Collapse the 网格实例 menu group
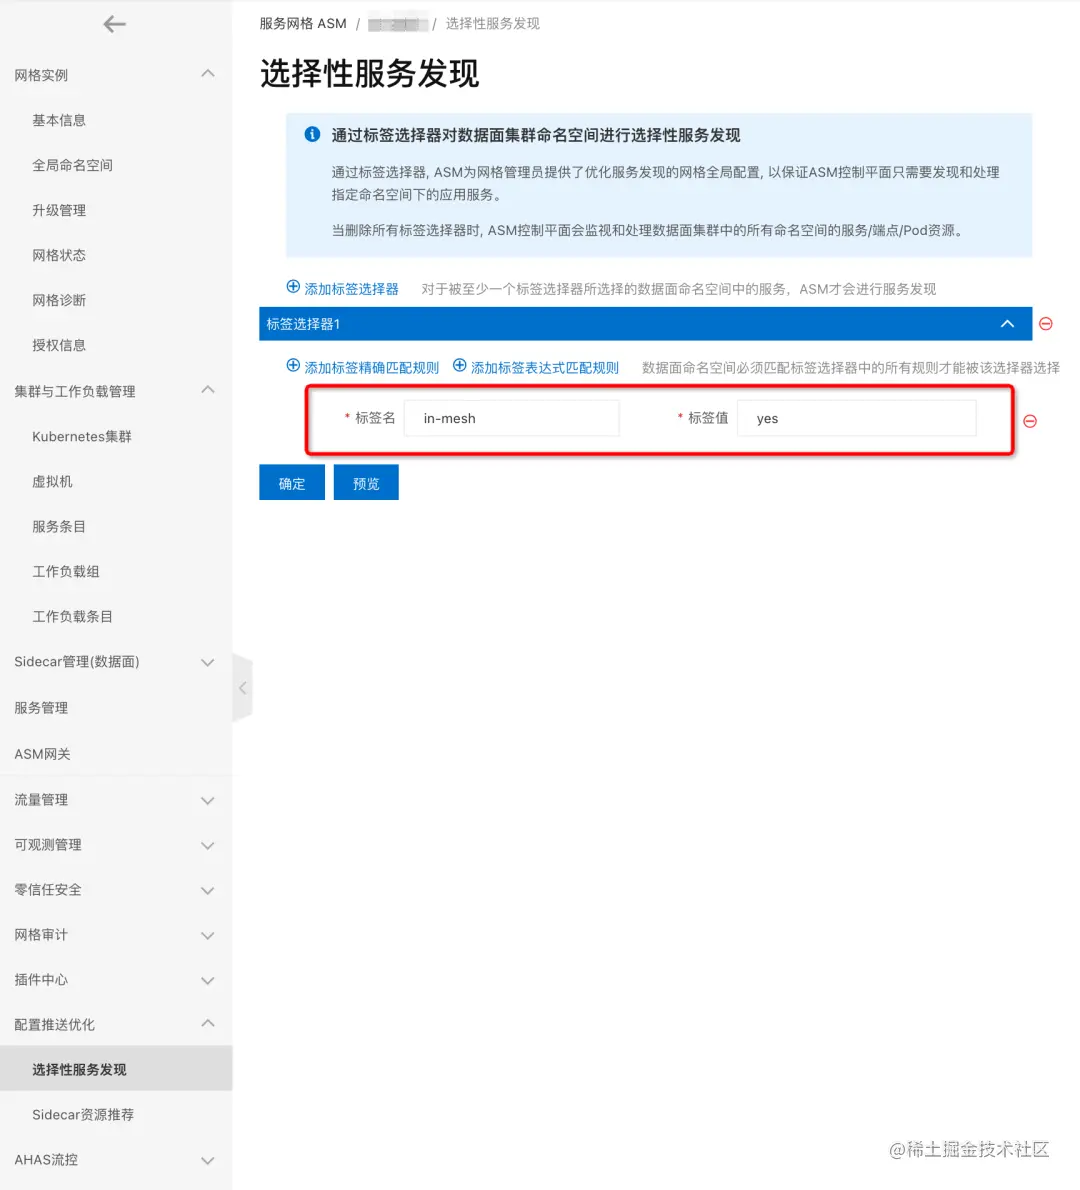Image resolution: width=1080 pixels, height=1190 pixels. pyautogui.click(x=207, y=74)
